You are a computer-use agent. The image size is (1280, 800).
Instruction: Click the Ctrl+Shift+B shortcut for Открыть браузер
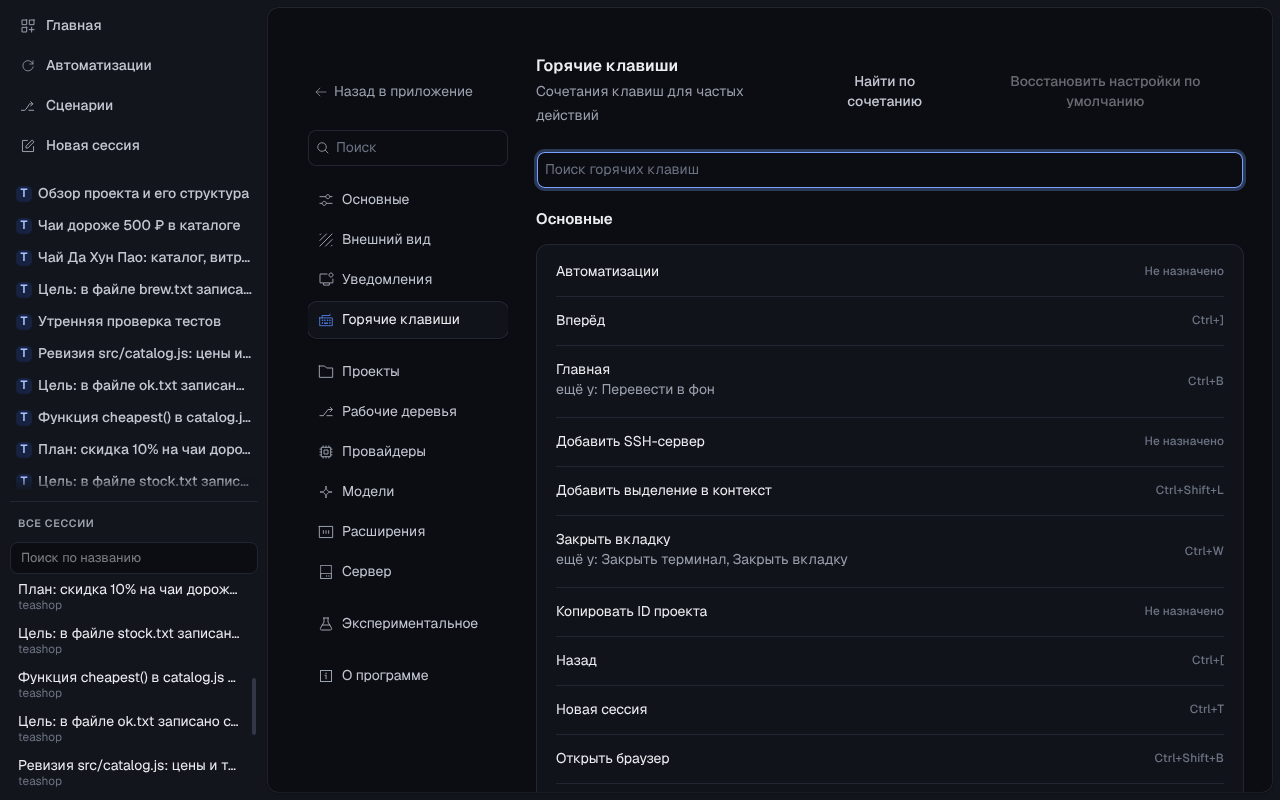pos(1189,759)
